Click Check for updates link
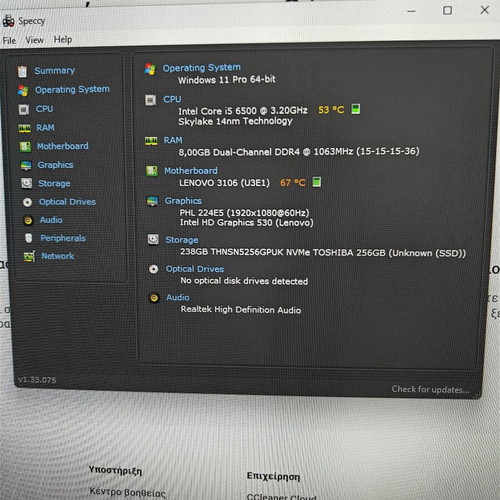 click(430, 389)
